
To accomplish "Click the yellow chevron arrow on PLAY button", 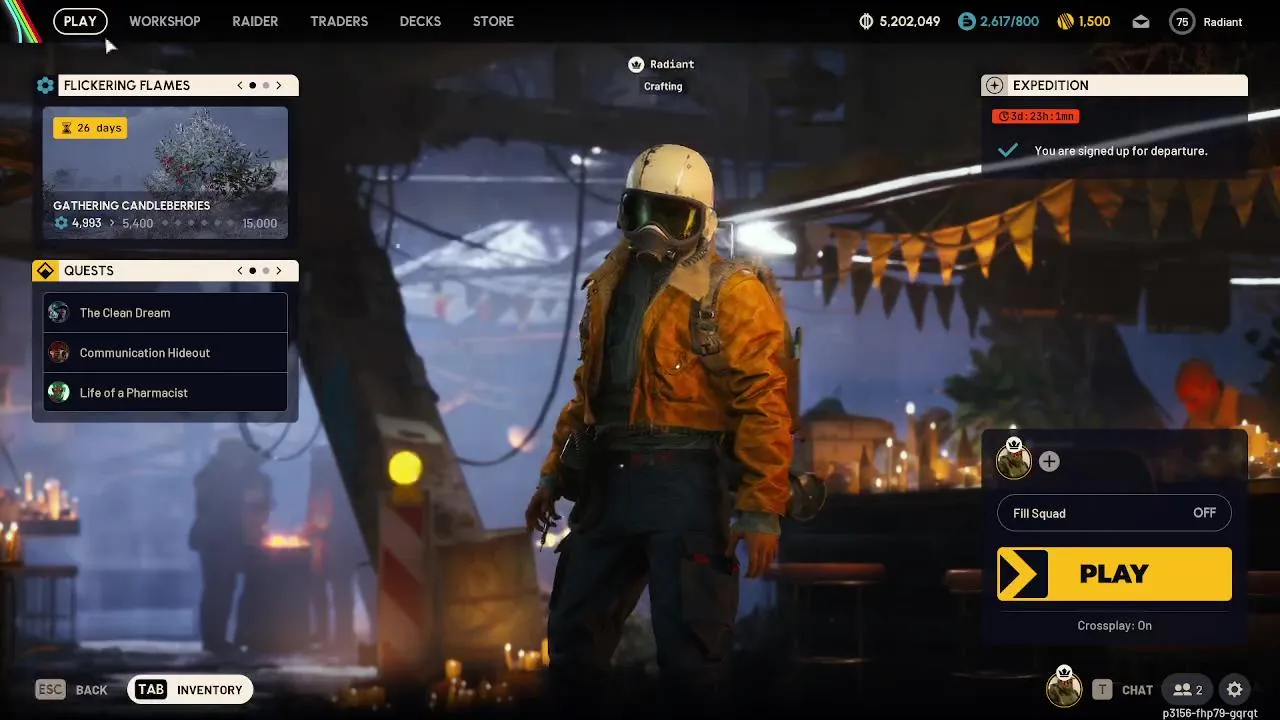I will point(1022,574).
